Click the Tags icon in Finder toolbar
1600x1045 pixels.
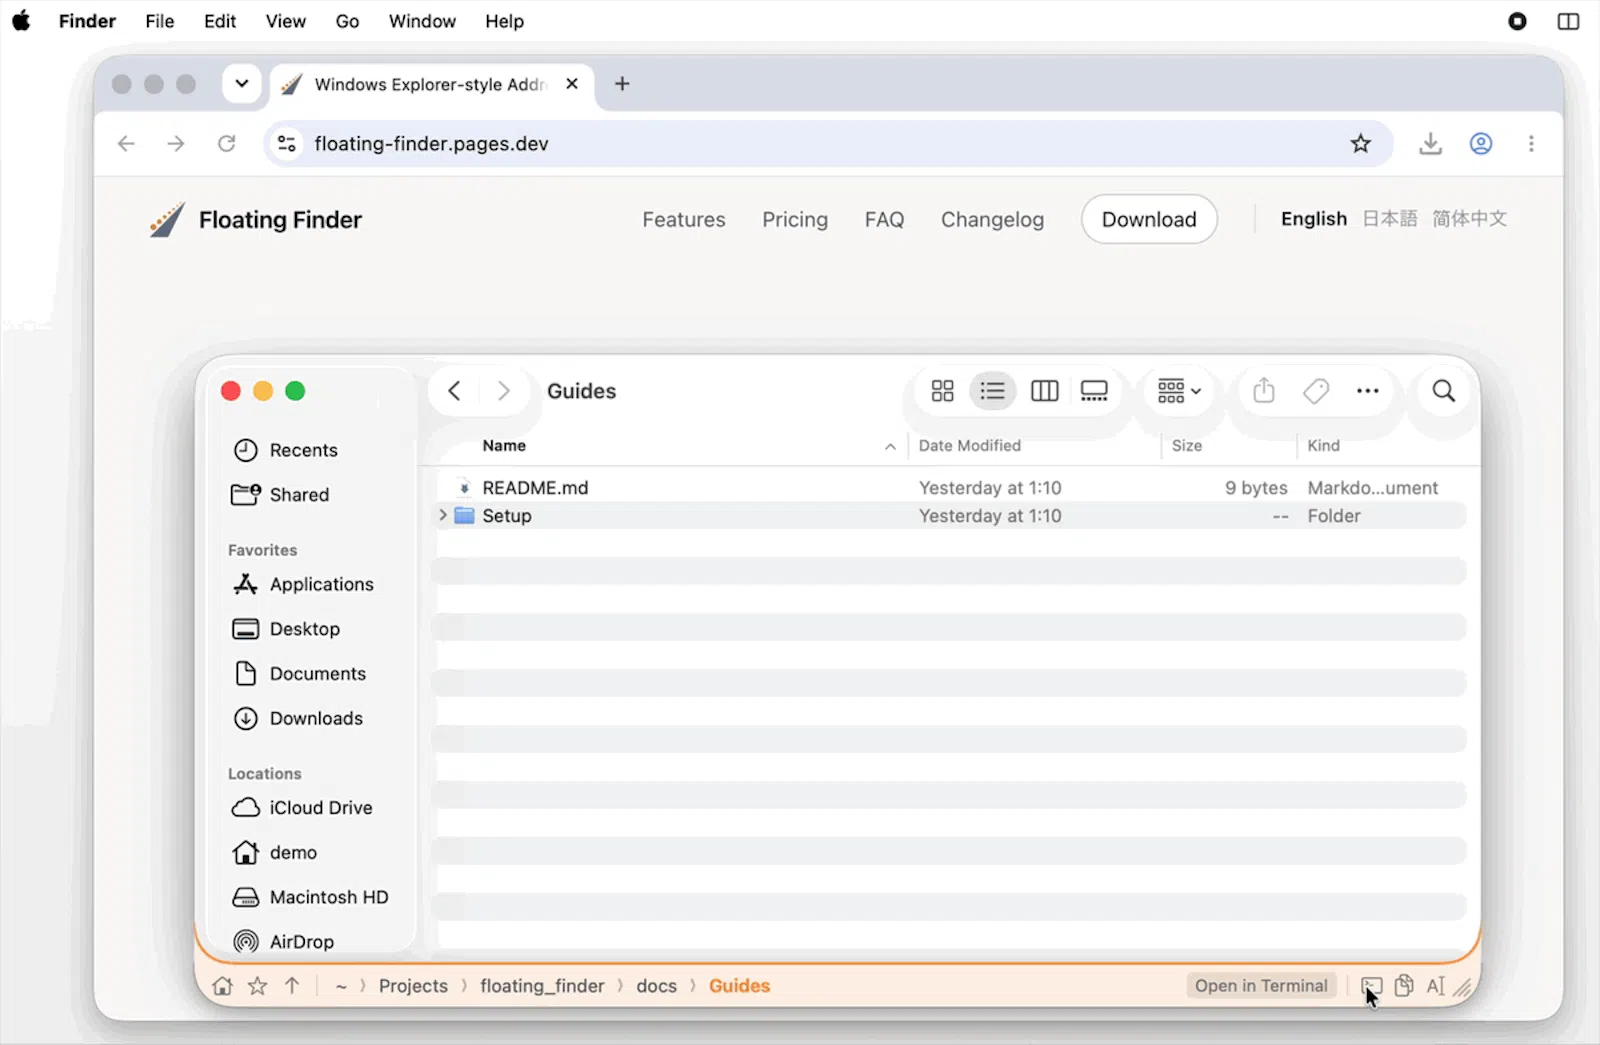(1316, 391)
